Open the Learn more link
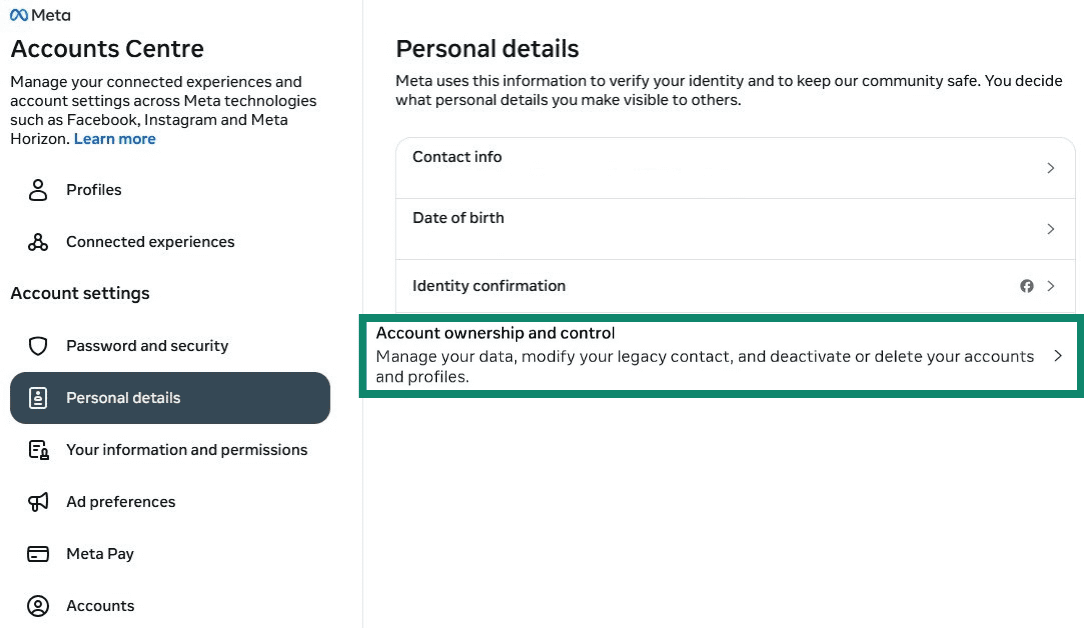 114,138
